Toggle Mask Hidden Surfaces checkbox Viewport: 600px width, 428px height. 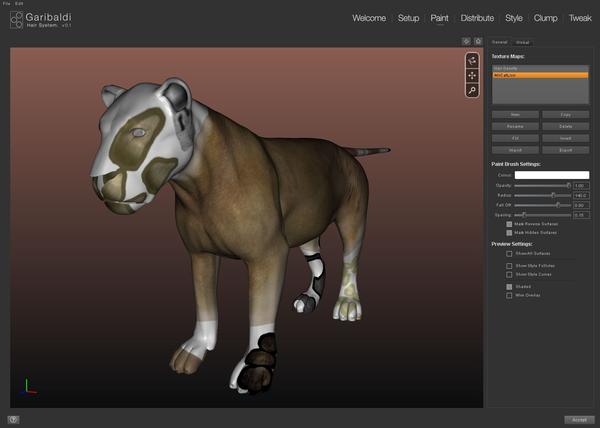(x=509, y=233)
